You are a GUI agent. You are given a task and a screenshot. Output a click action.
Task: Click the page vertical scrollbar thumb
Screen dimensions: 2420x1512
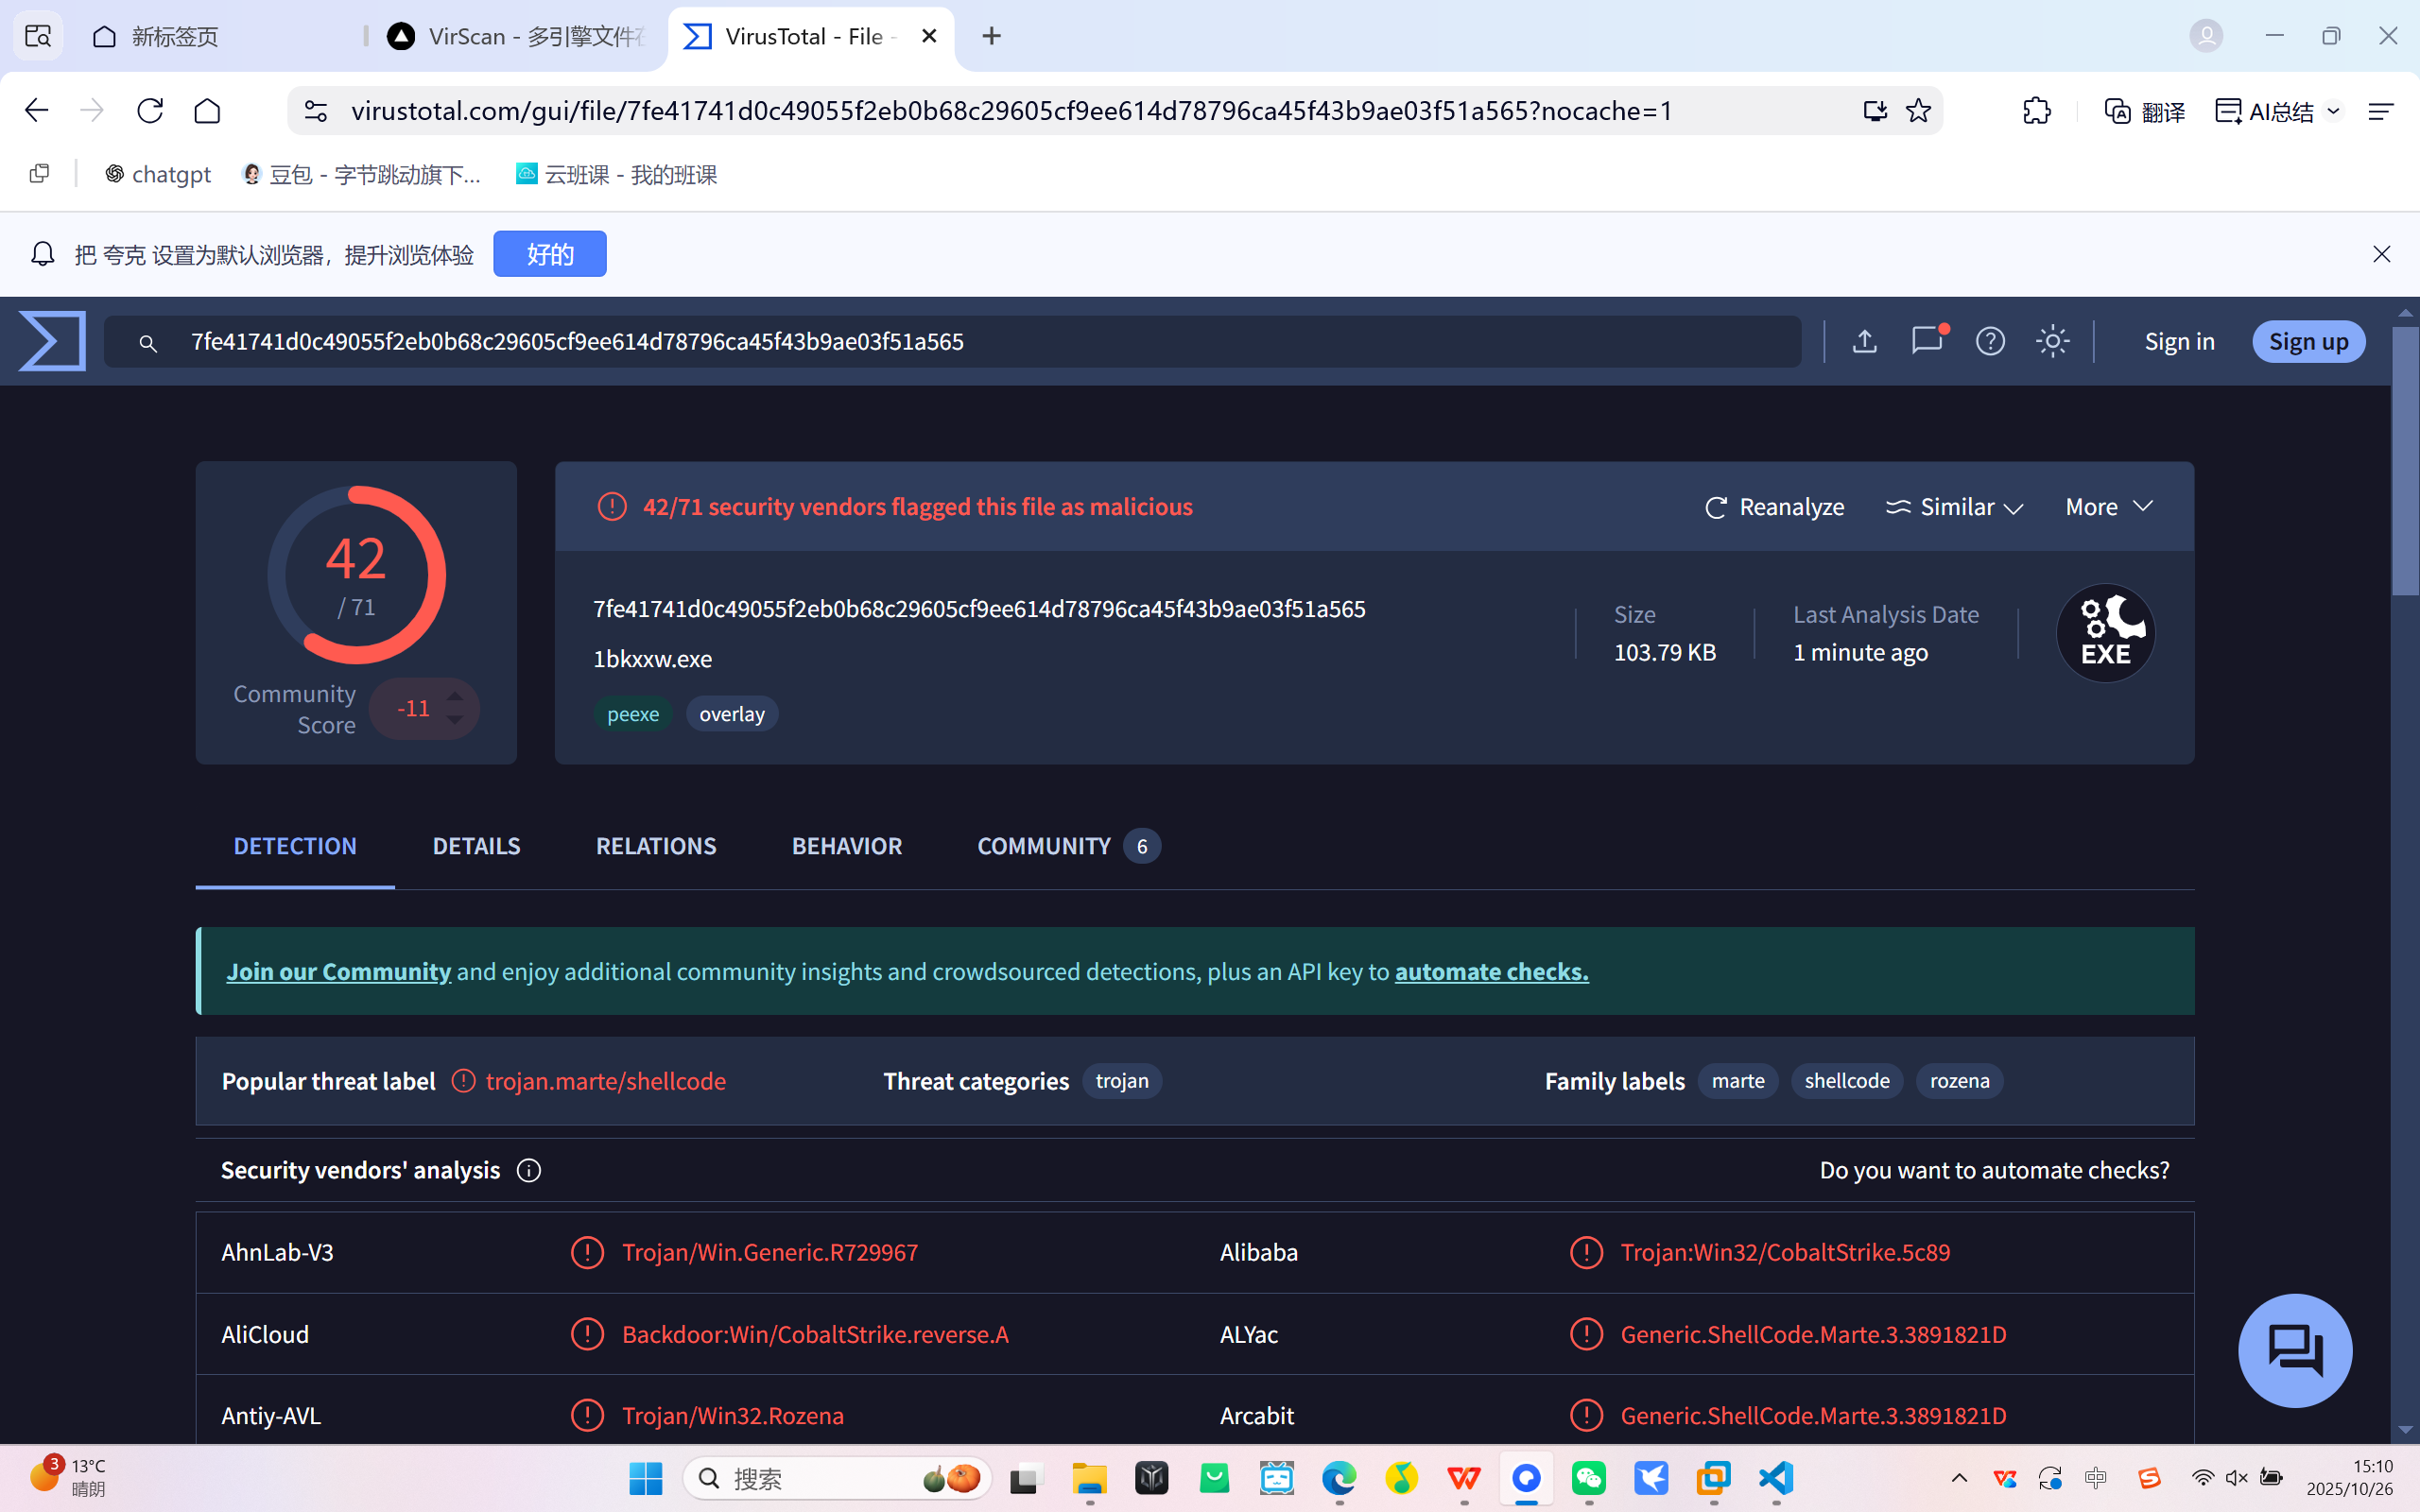2404,460
